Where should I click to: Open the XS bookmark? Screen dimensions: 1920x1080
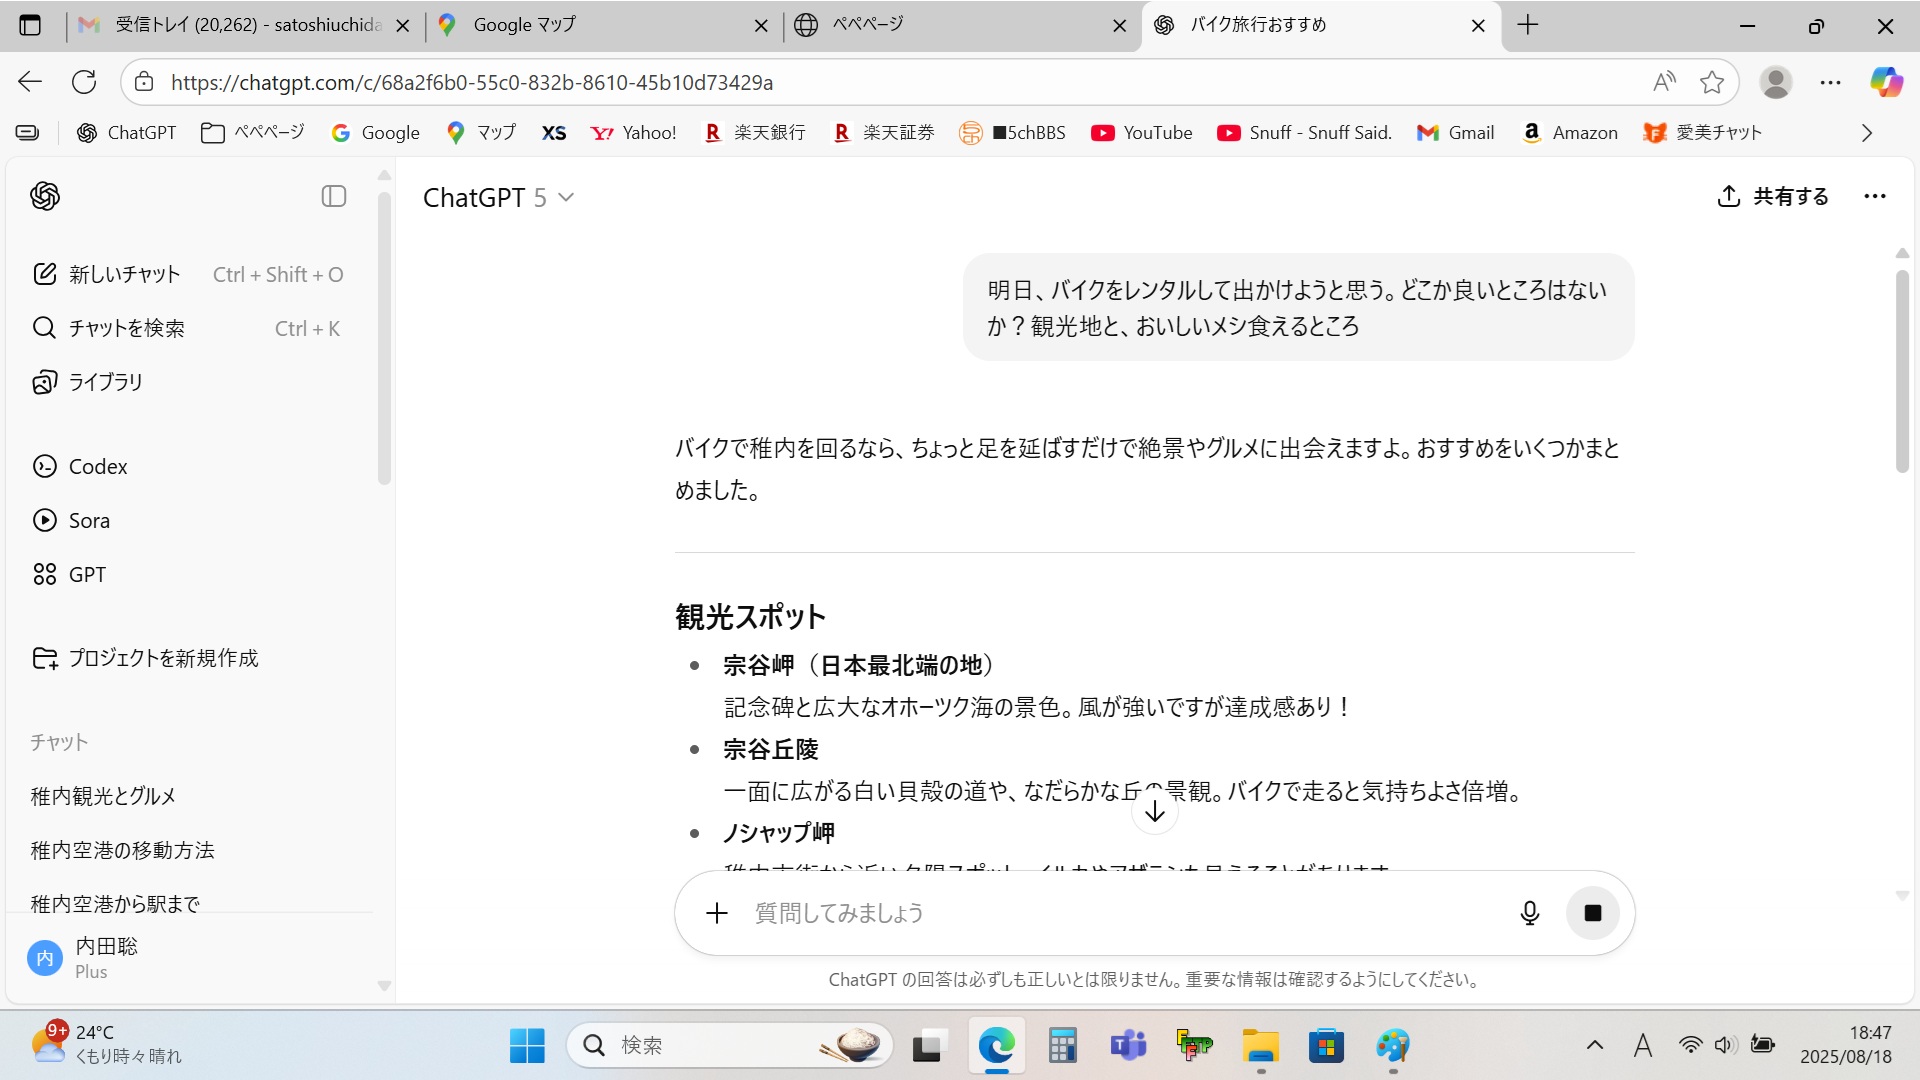click(x=554, y=133)
